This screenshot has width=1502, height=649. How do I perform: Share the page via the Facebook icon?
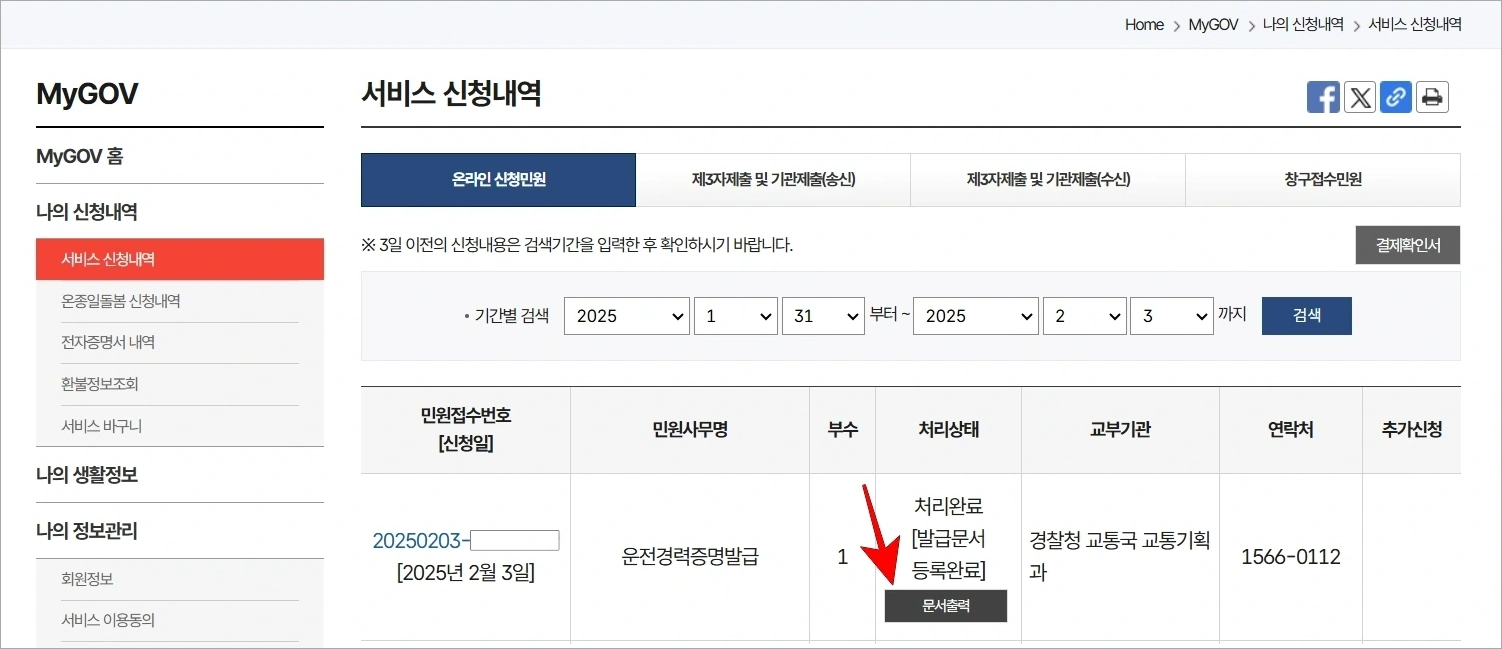(1323, 96)
